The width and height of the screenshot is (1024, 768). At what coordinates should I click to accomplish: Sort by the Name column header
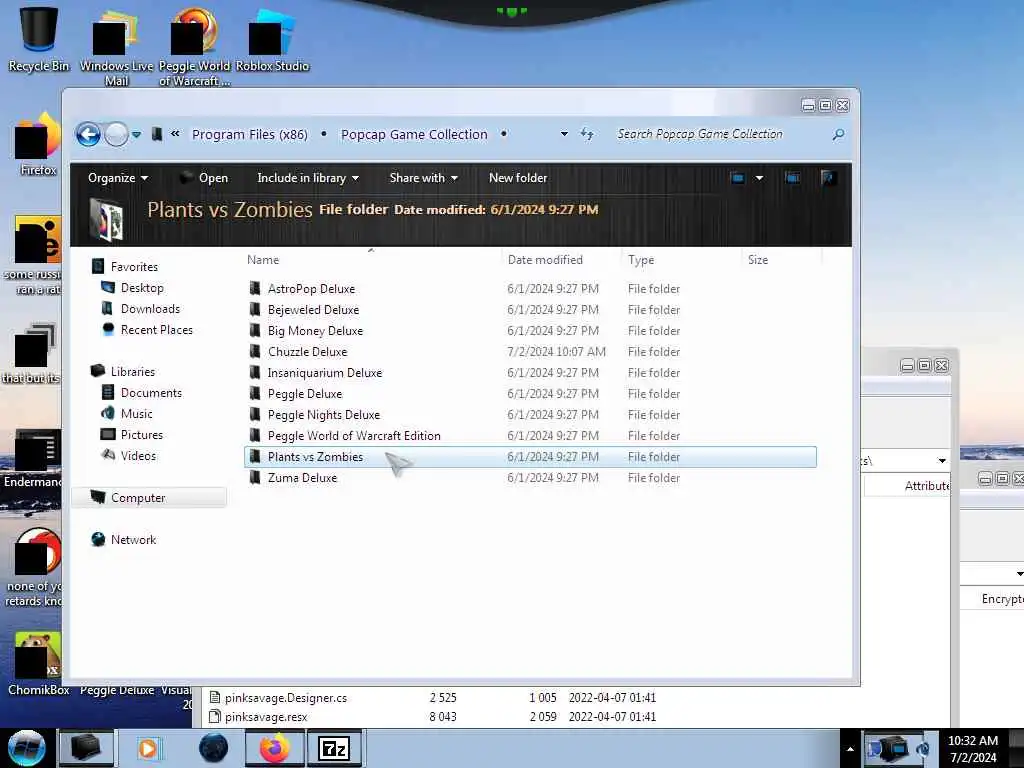(x=372, y=260)
